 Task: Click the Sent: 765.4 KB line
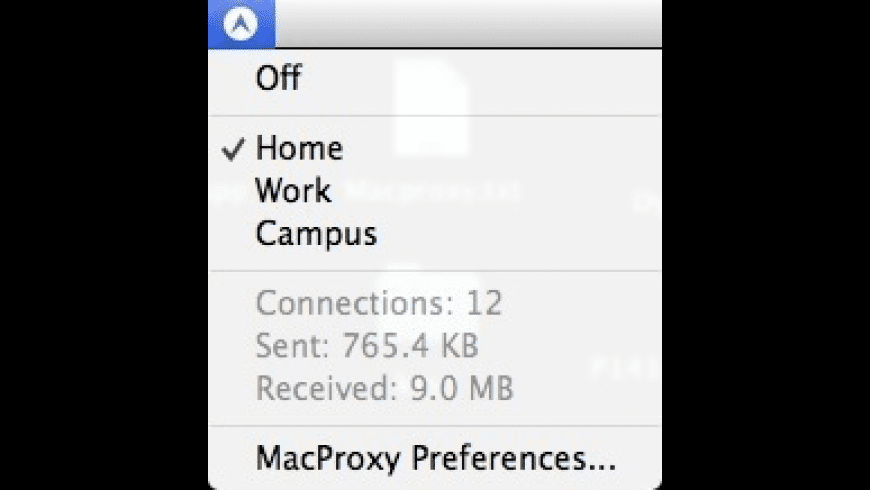[367, 346]
